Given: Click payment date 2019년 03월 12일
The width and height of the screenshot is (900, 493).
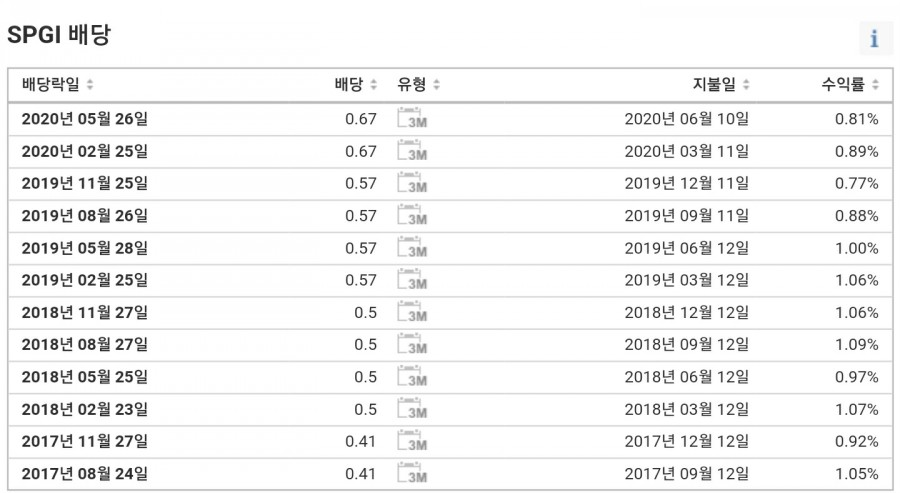Looking at the screenshot, I should point(687,280).
